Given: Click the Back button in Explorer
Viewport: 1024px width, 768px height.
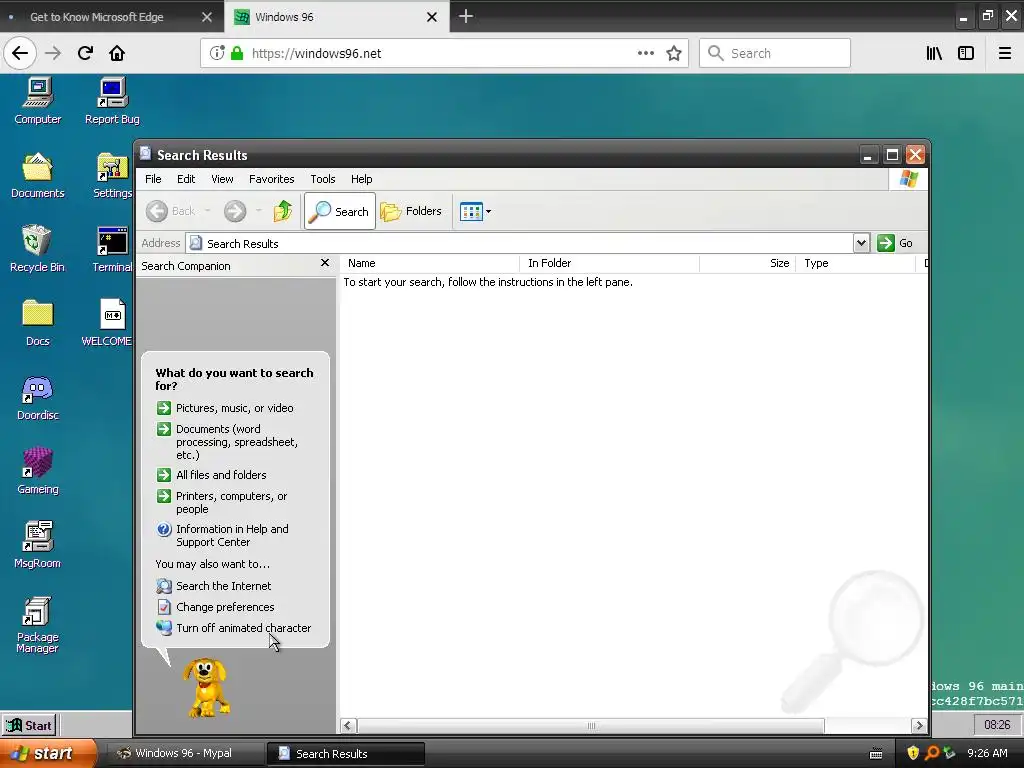Looking at the screenshot, I should [170, 211].
